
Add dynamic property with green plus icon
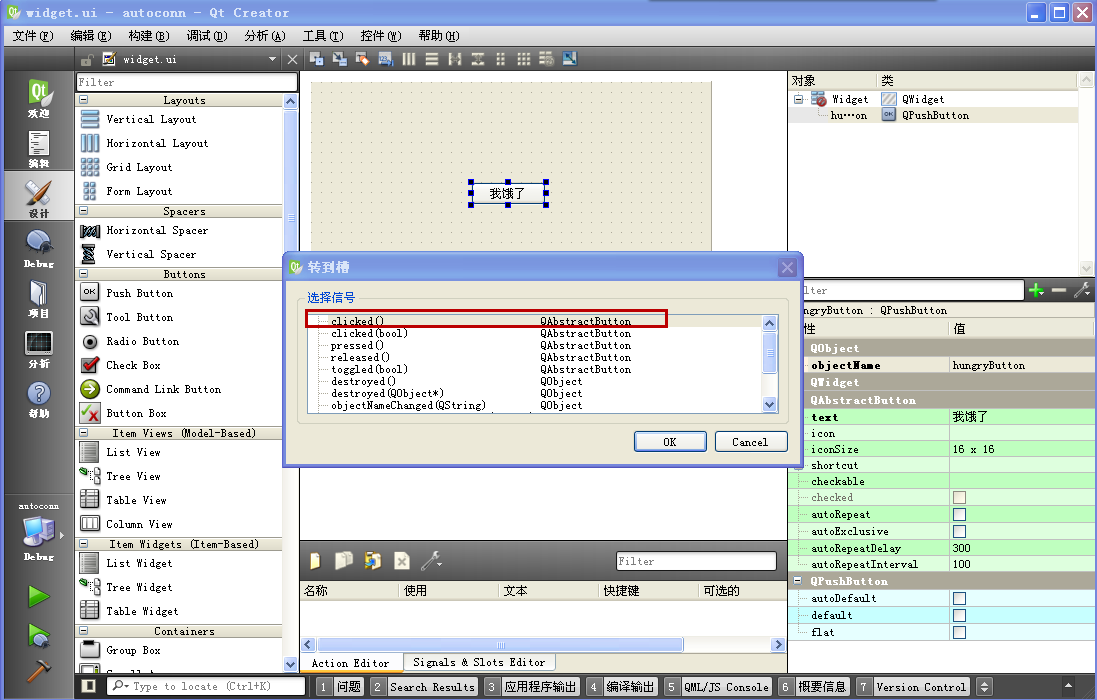point(1036,290)
